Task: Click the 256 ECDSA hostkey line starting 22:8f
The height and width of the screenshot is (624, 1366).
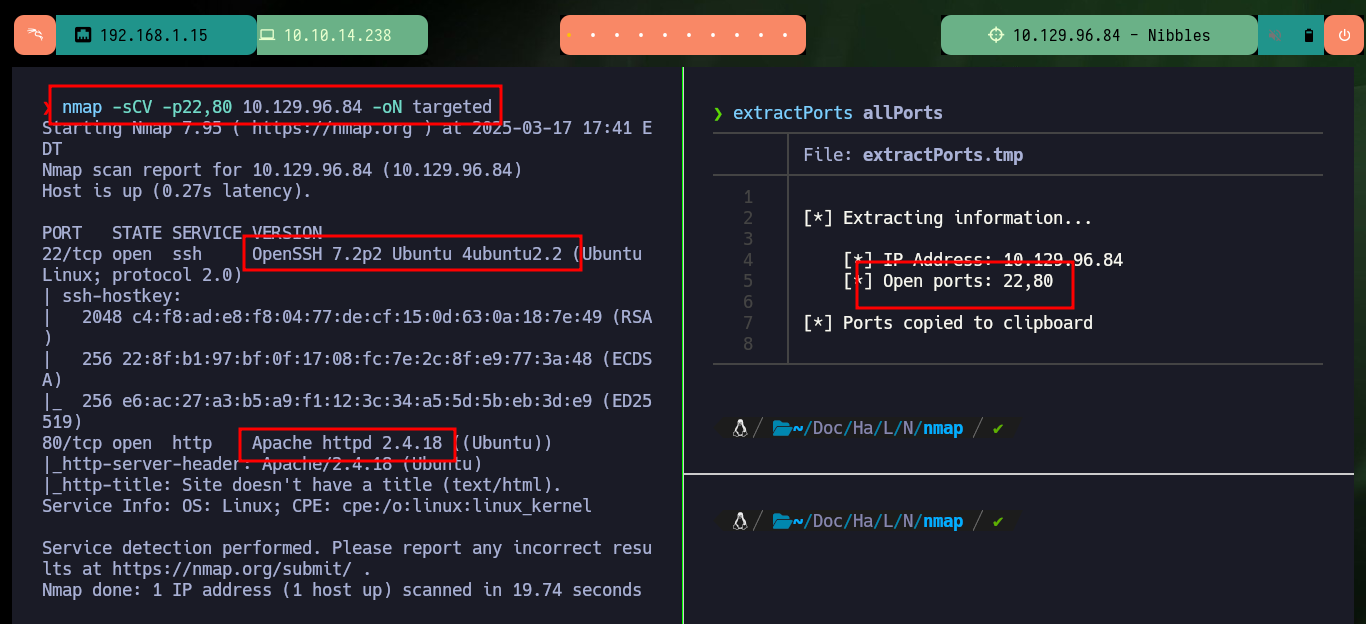Action: point(346,369)
